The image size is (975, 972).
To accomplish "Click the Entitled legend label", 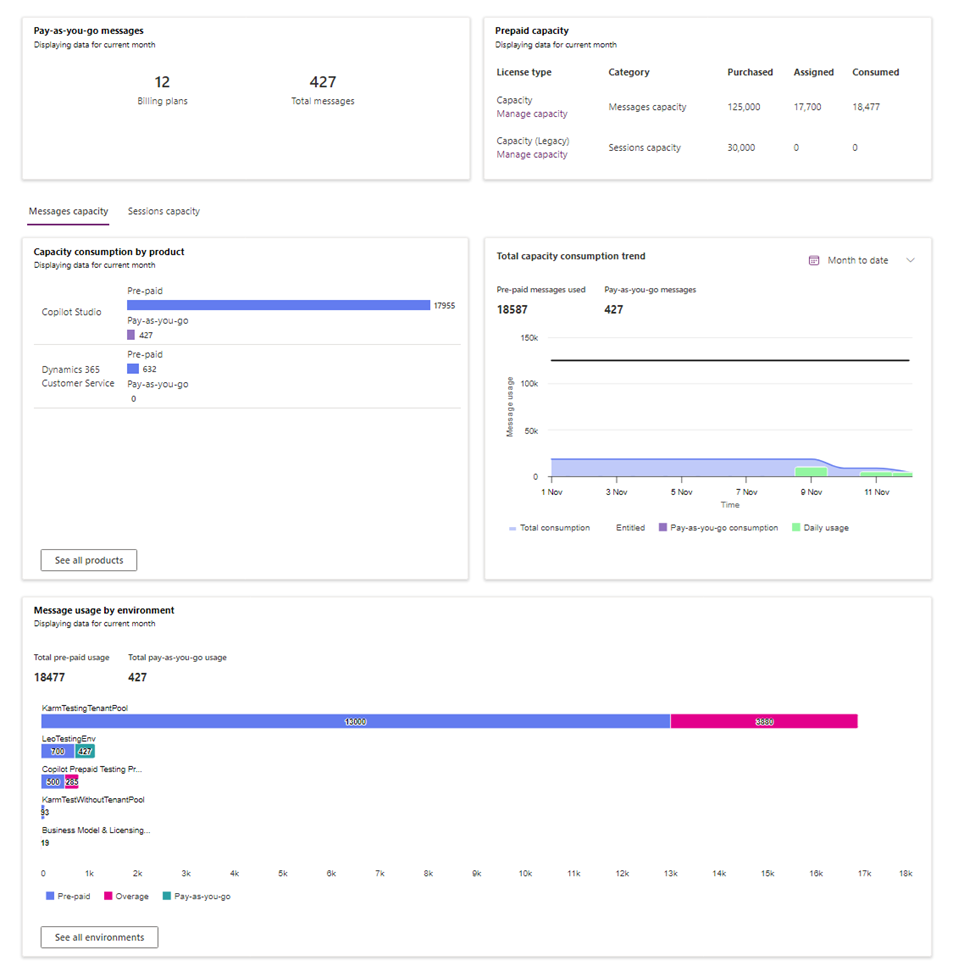I will pos(631,528).
